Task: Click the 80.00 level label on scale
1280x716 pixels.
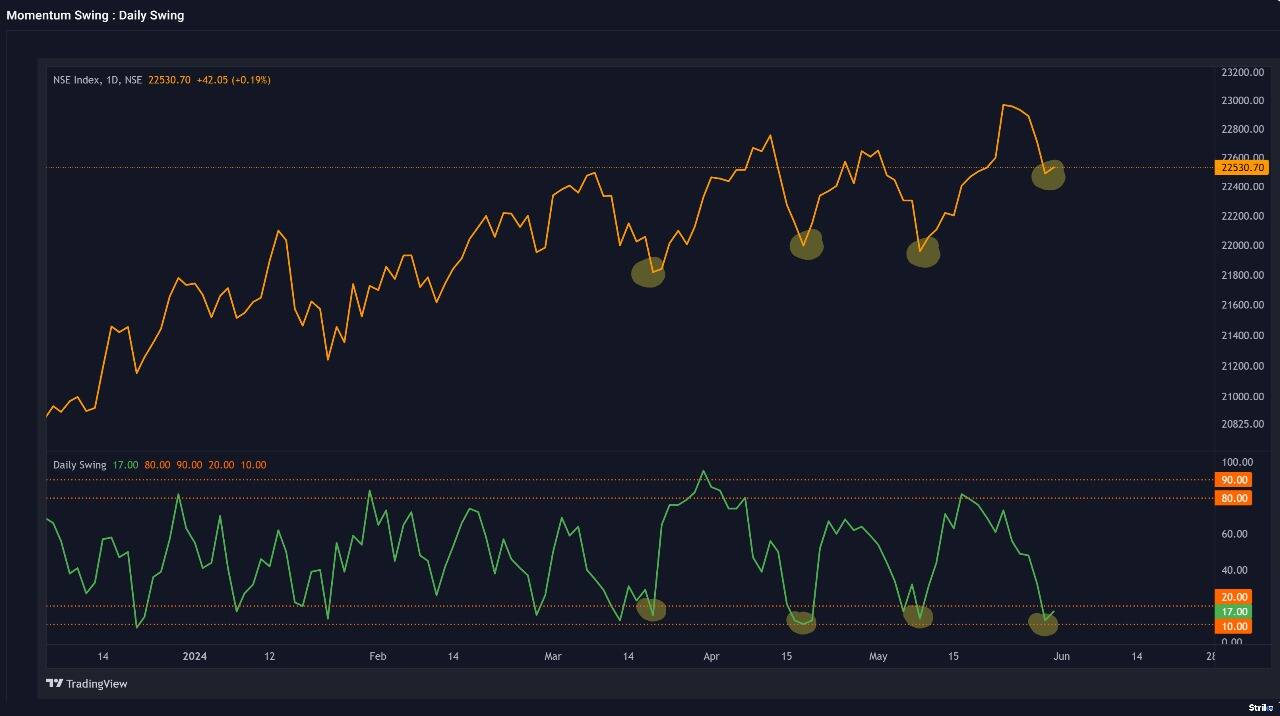Action: click(1234, 497)
